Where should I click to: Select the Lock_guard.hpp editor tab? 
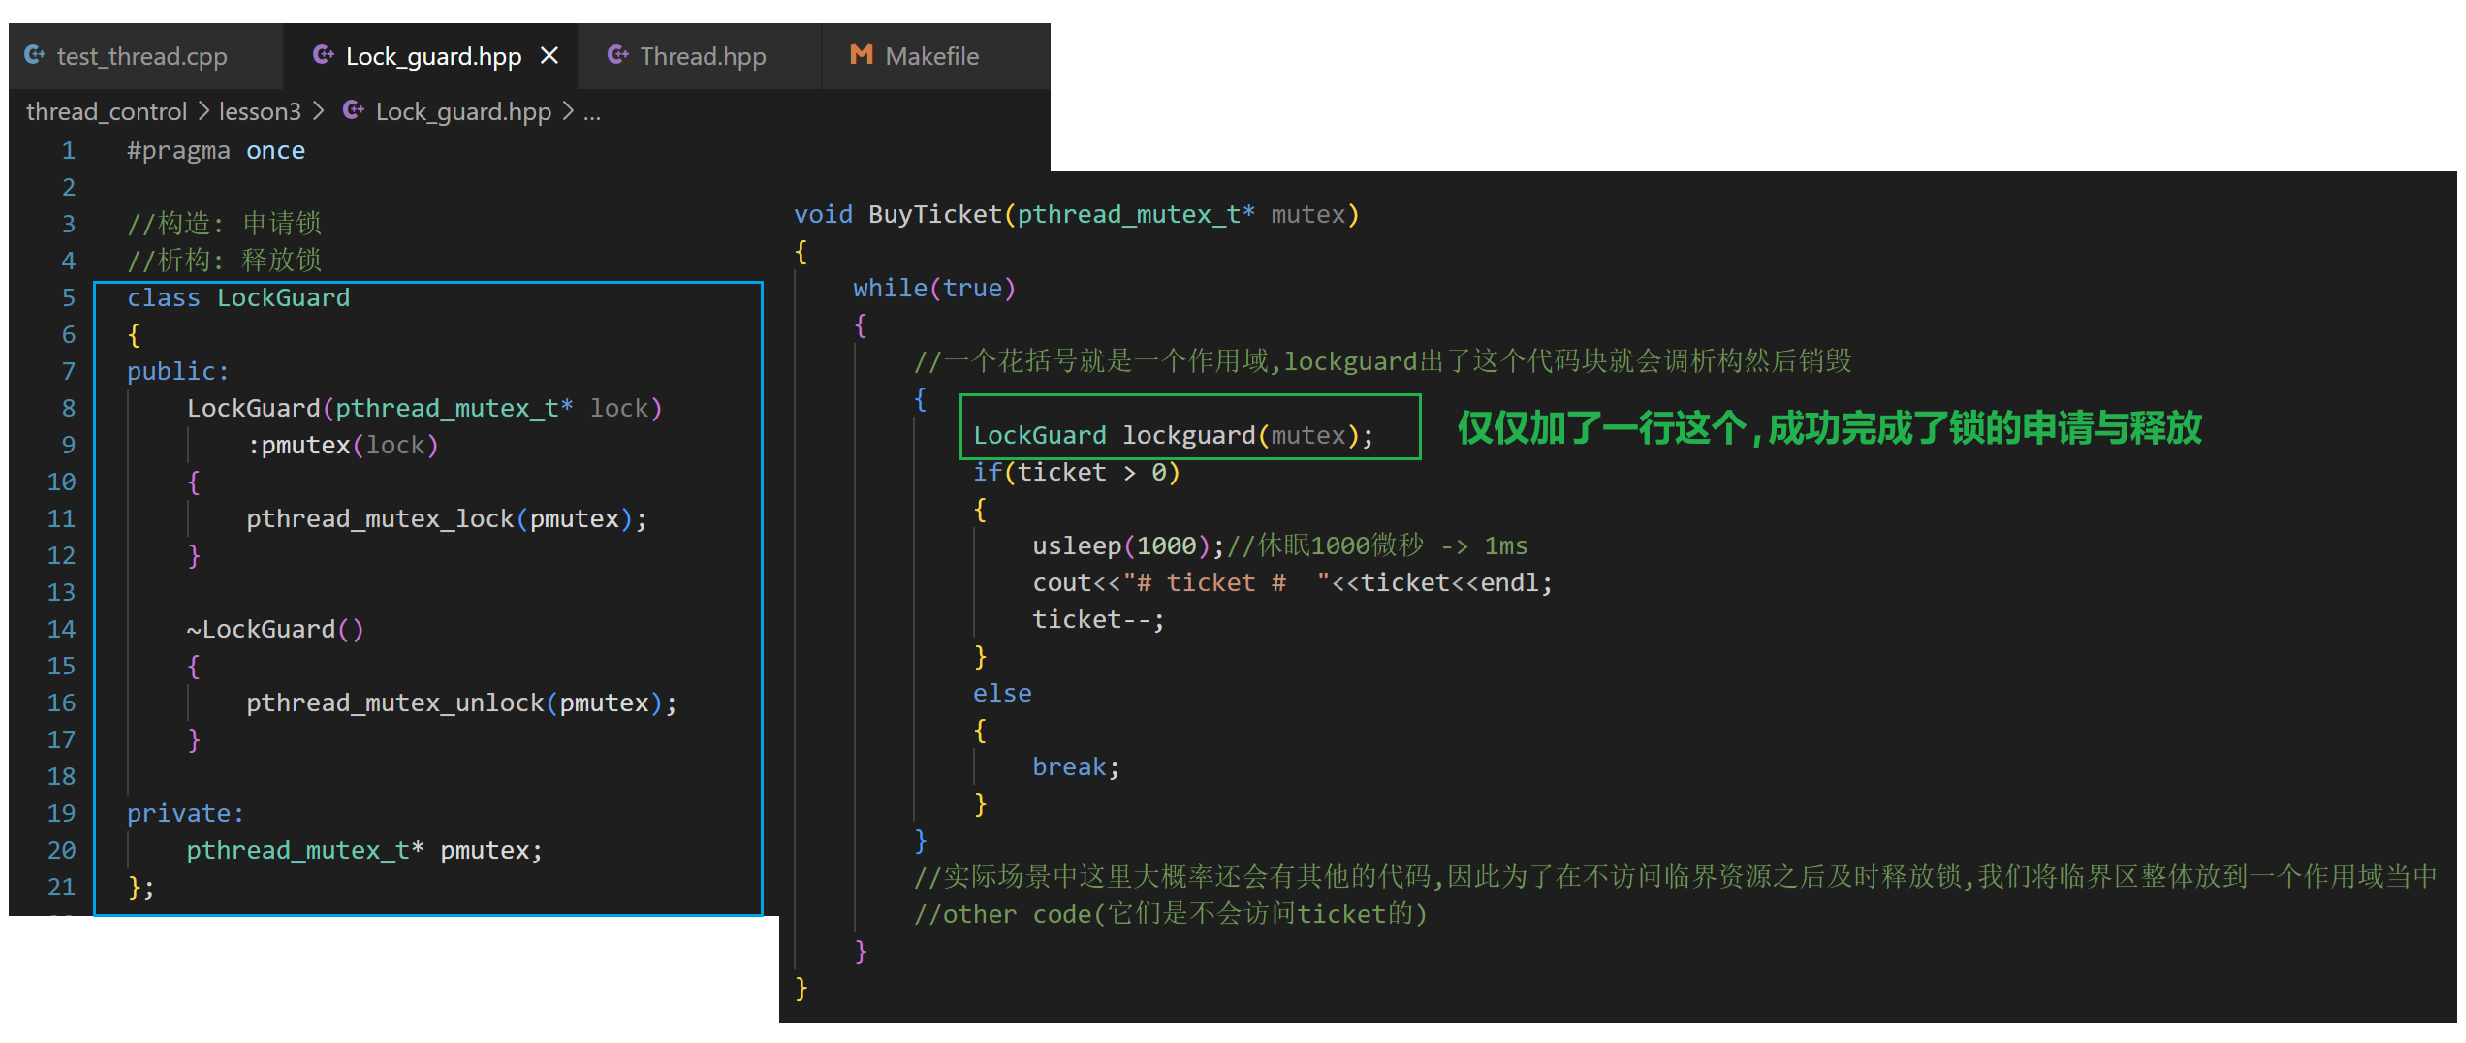point(432,56)
